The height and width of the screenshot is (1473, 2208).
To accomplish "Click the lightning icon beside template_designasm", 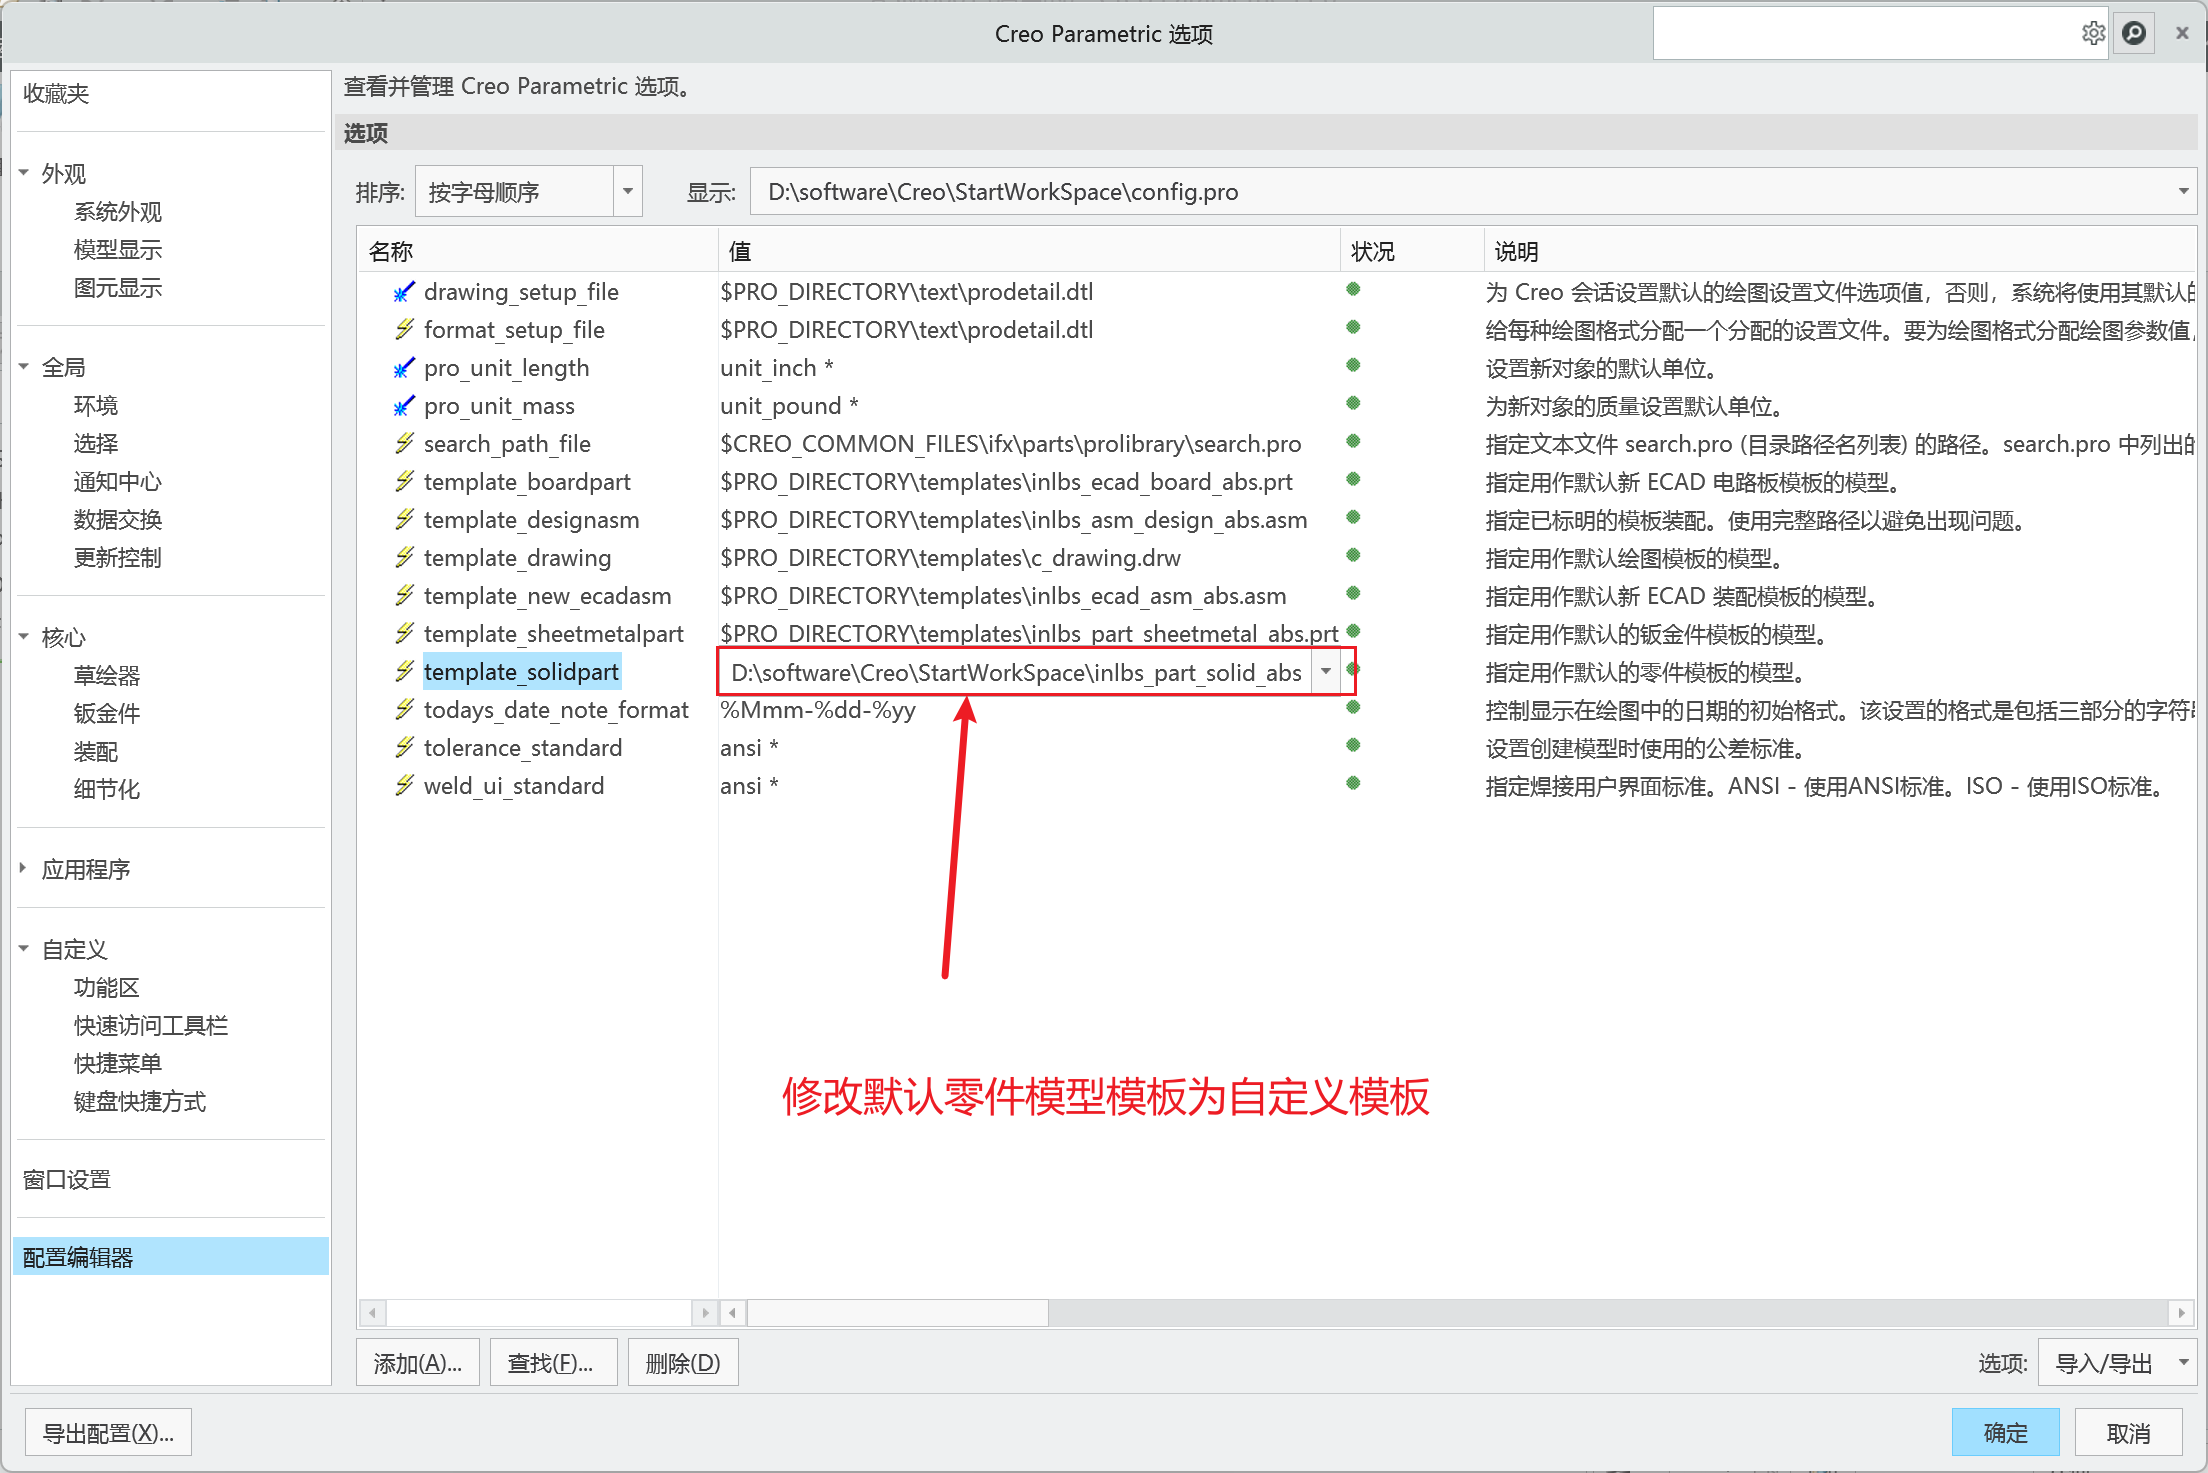I will pyautogui.click(x=404, y=519).
